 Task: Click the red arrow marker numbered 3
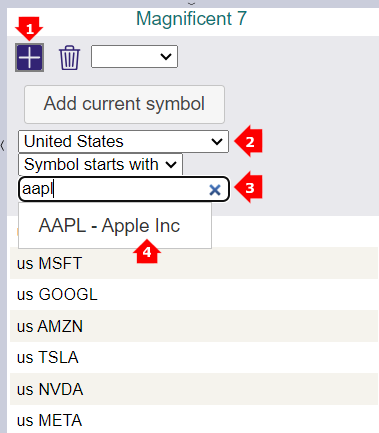pos(248,188)
